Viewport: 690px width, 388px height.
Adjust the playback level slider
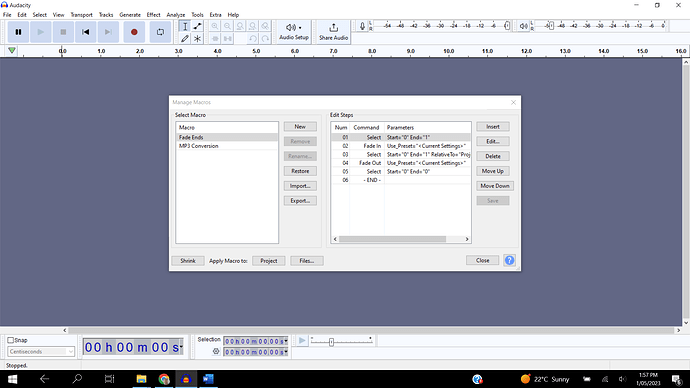pos(551,26)
